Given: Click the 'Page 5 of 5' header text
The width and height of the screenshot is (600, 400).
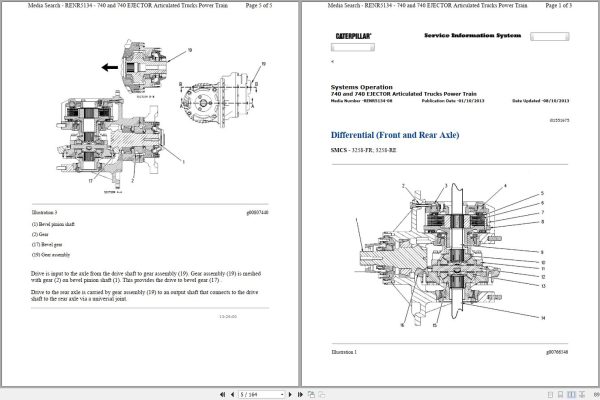Looking at the screenshot, I should point(259,5).
